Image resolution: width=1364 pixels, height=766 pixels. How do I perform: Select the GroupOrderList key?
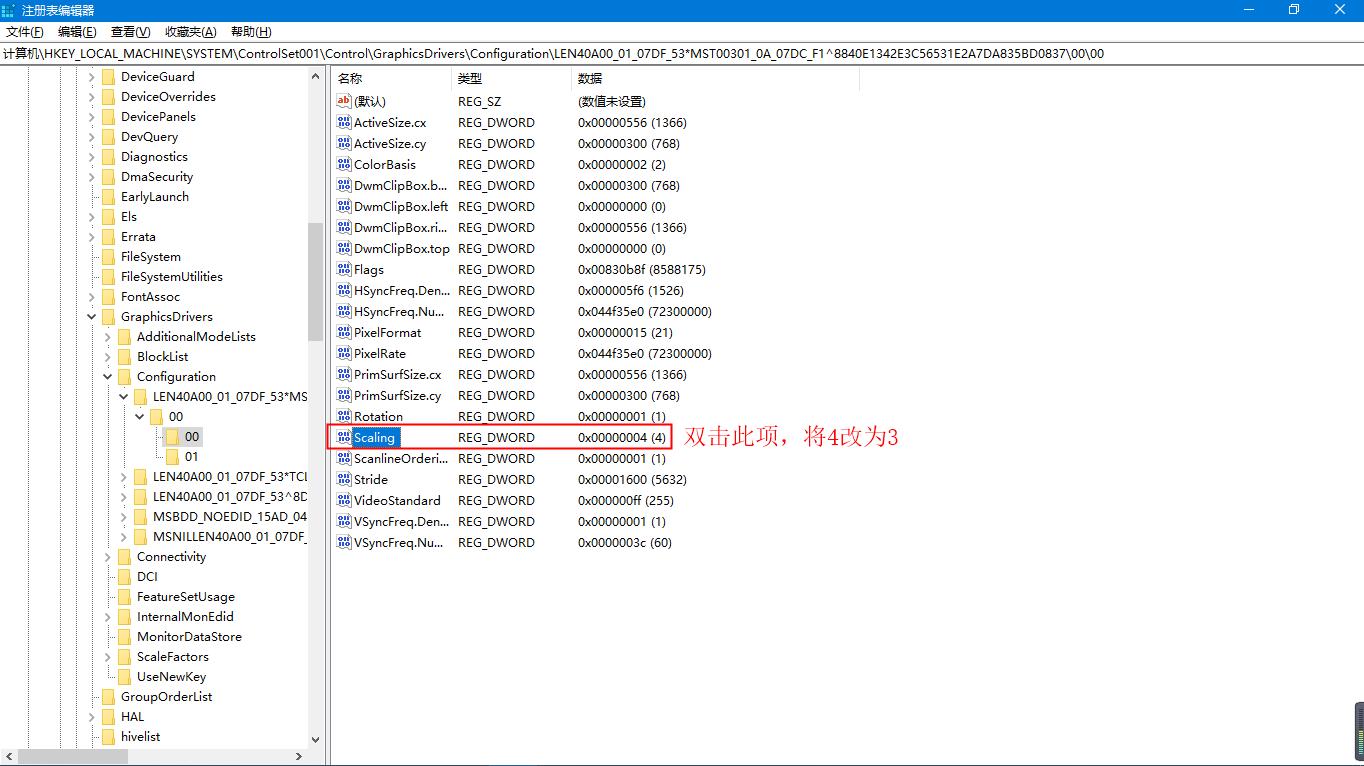(166, 697)
